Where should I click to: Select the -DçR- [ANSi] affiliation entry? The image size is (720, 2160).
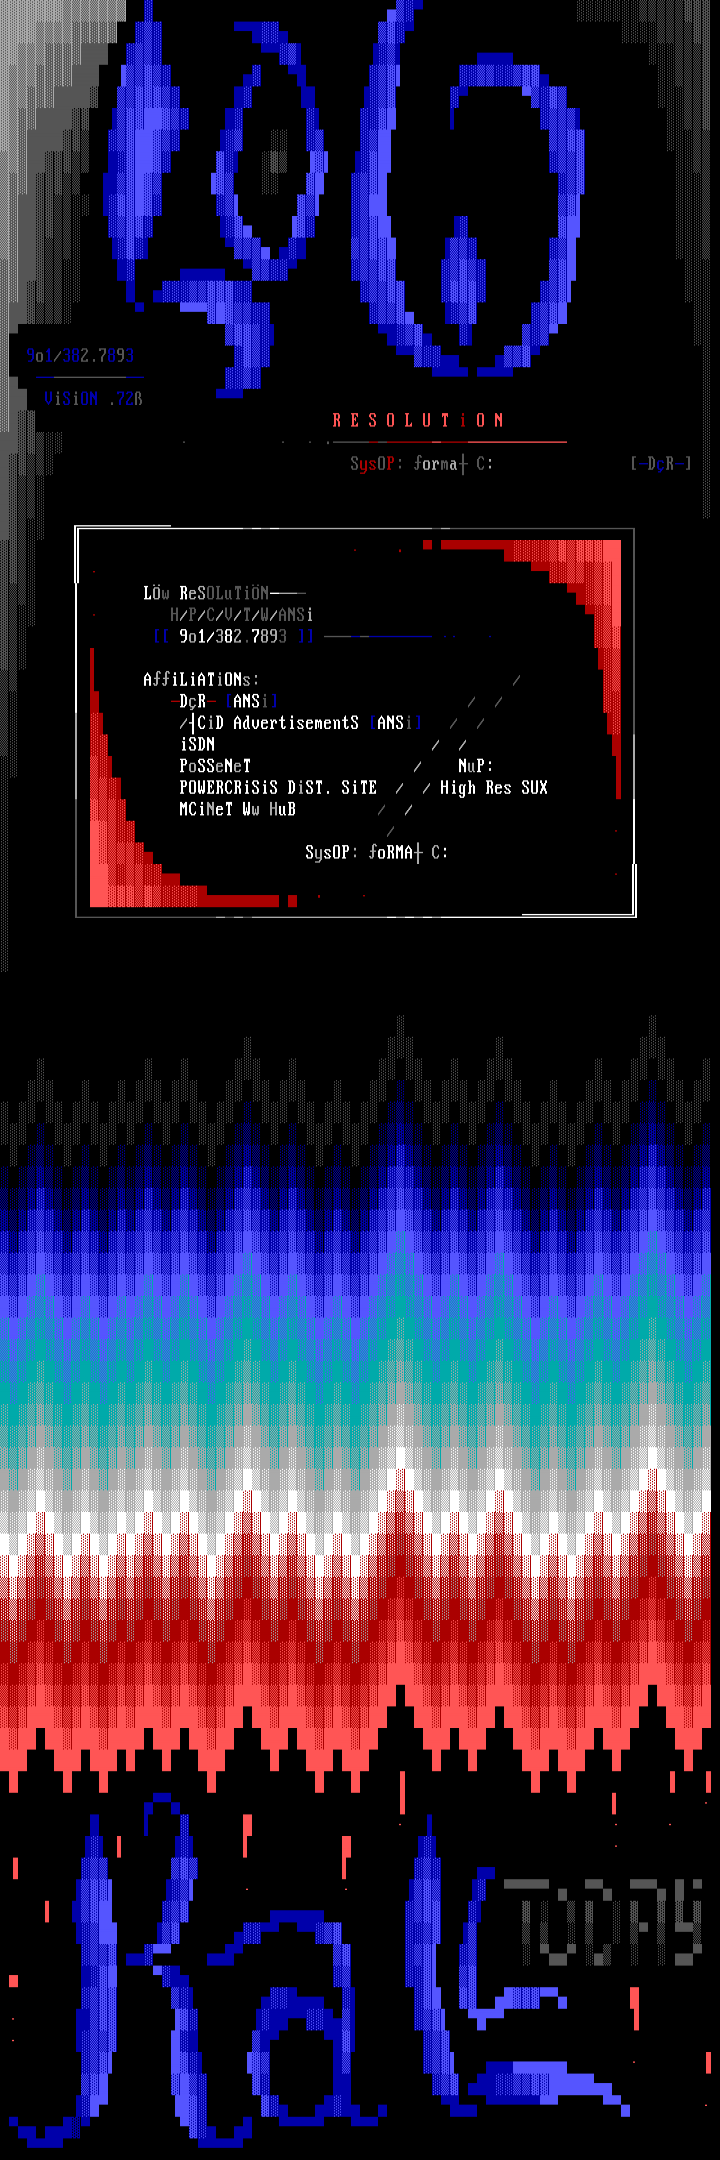[228, 701]
